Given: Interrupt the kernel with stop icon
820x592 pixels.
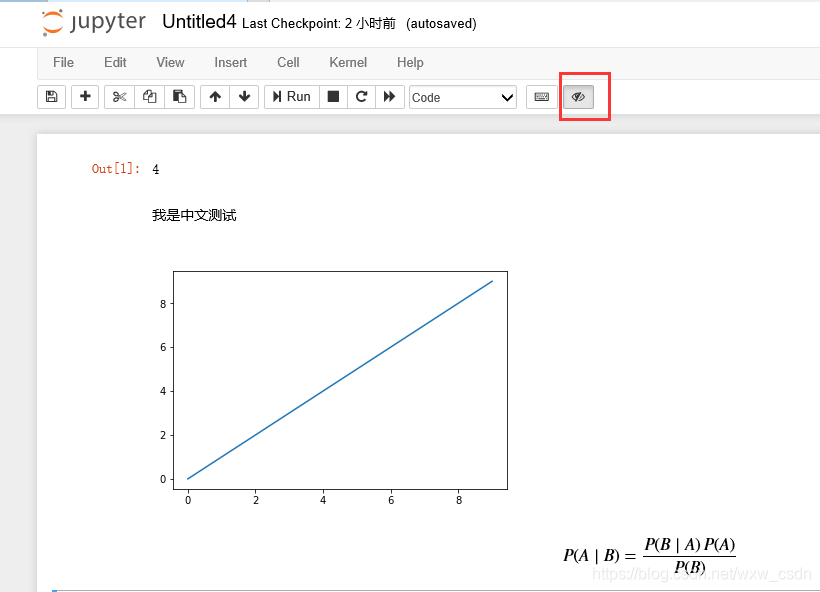Looking at the screenshot, I should click(x=332, y=96).
